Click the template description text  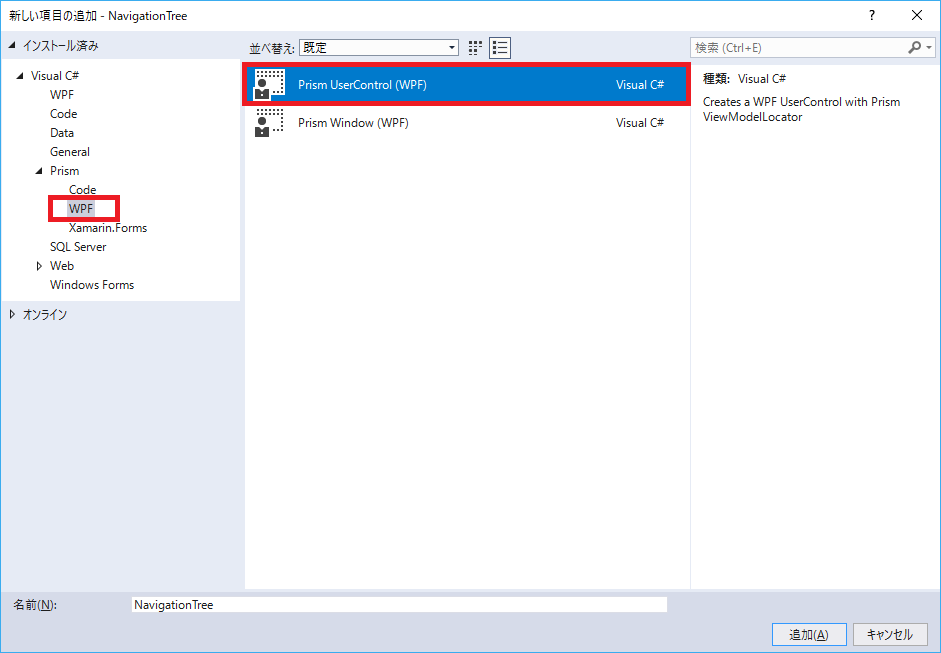point(801,109)
